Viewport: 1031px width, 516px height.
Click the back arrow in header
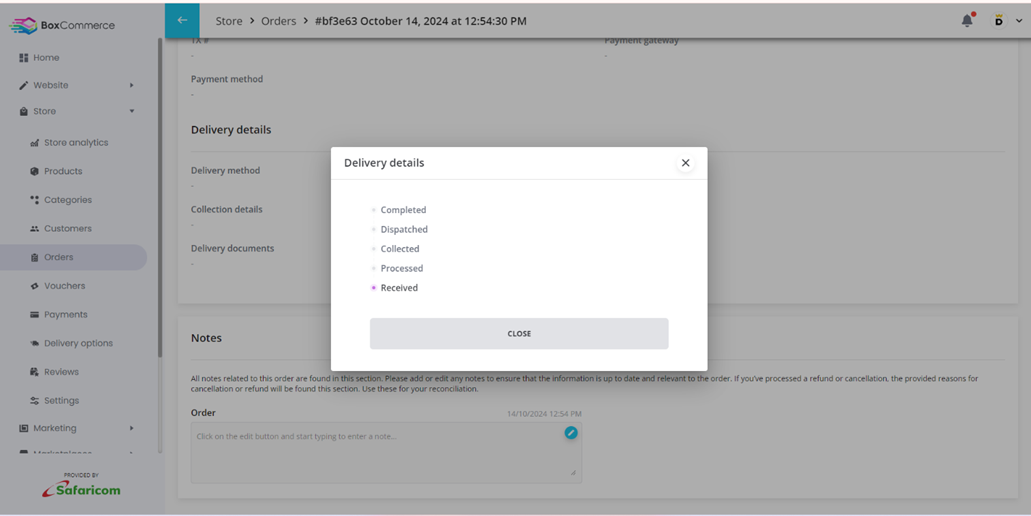point(182,20)
